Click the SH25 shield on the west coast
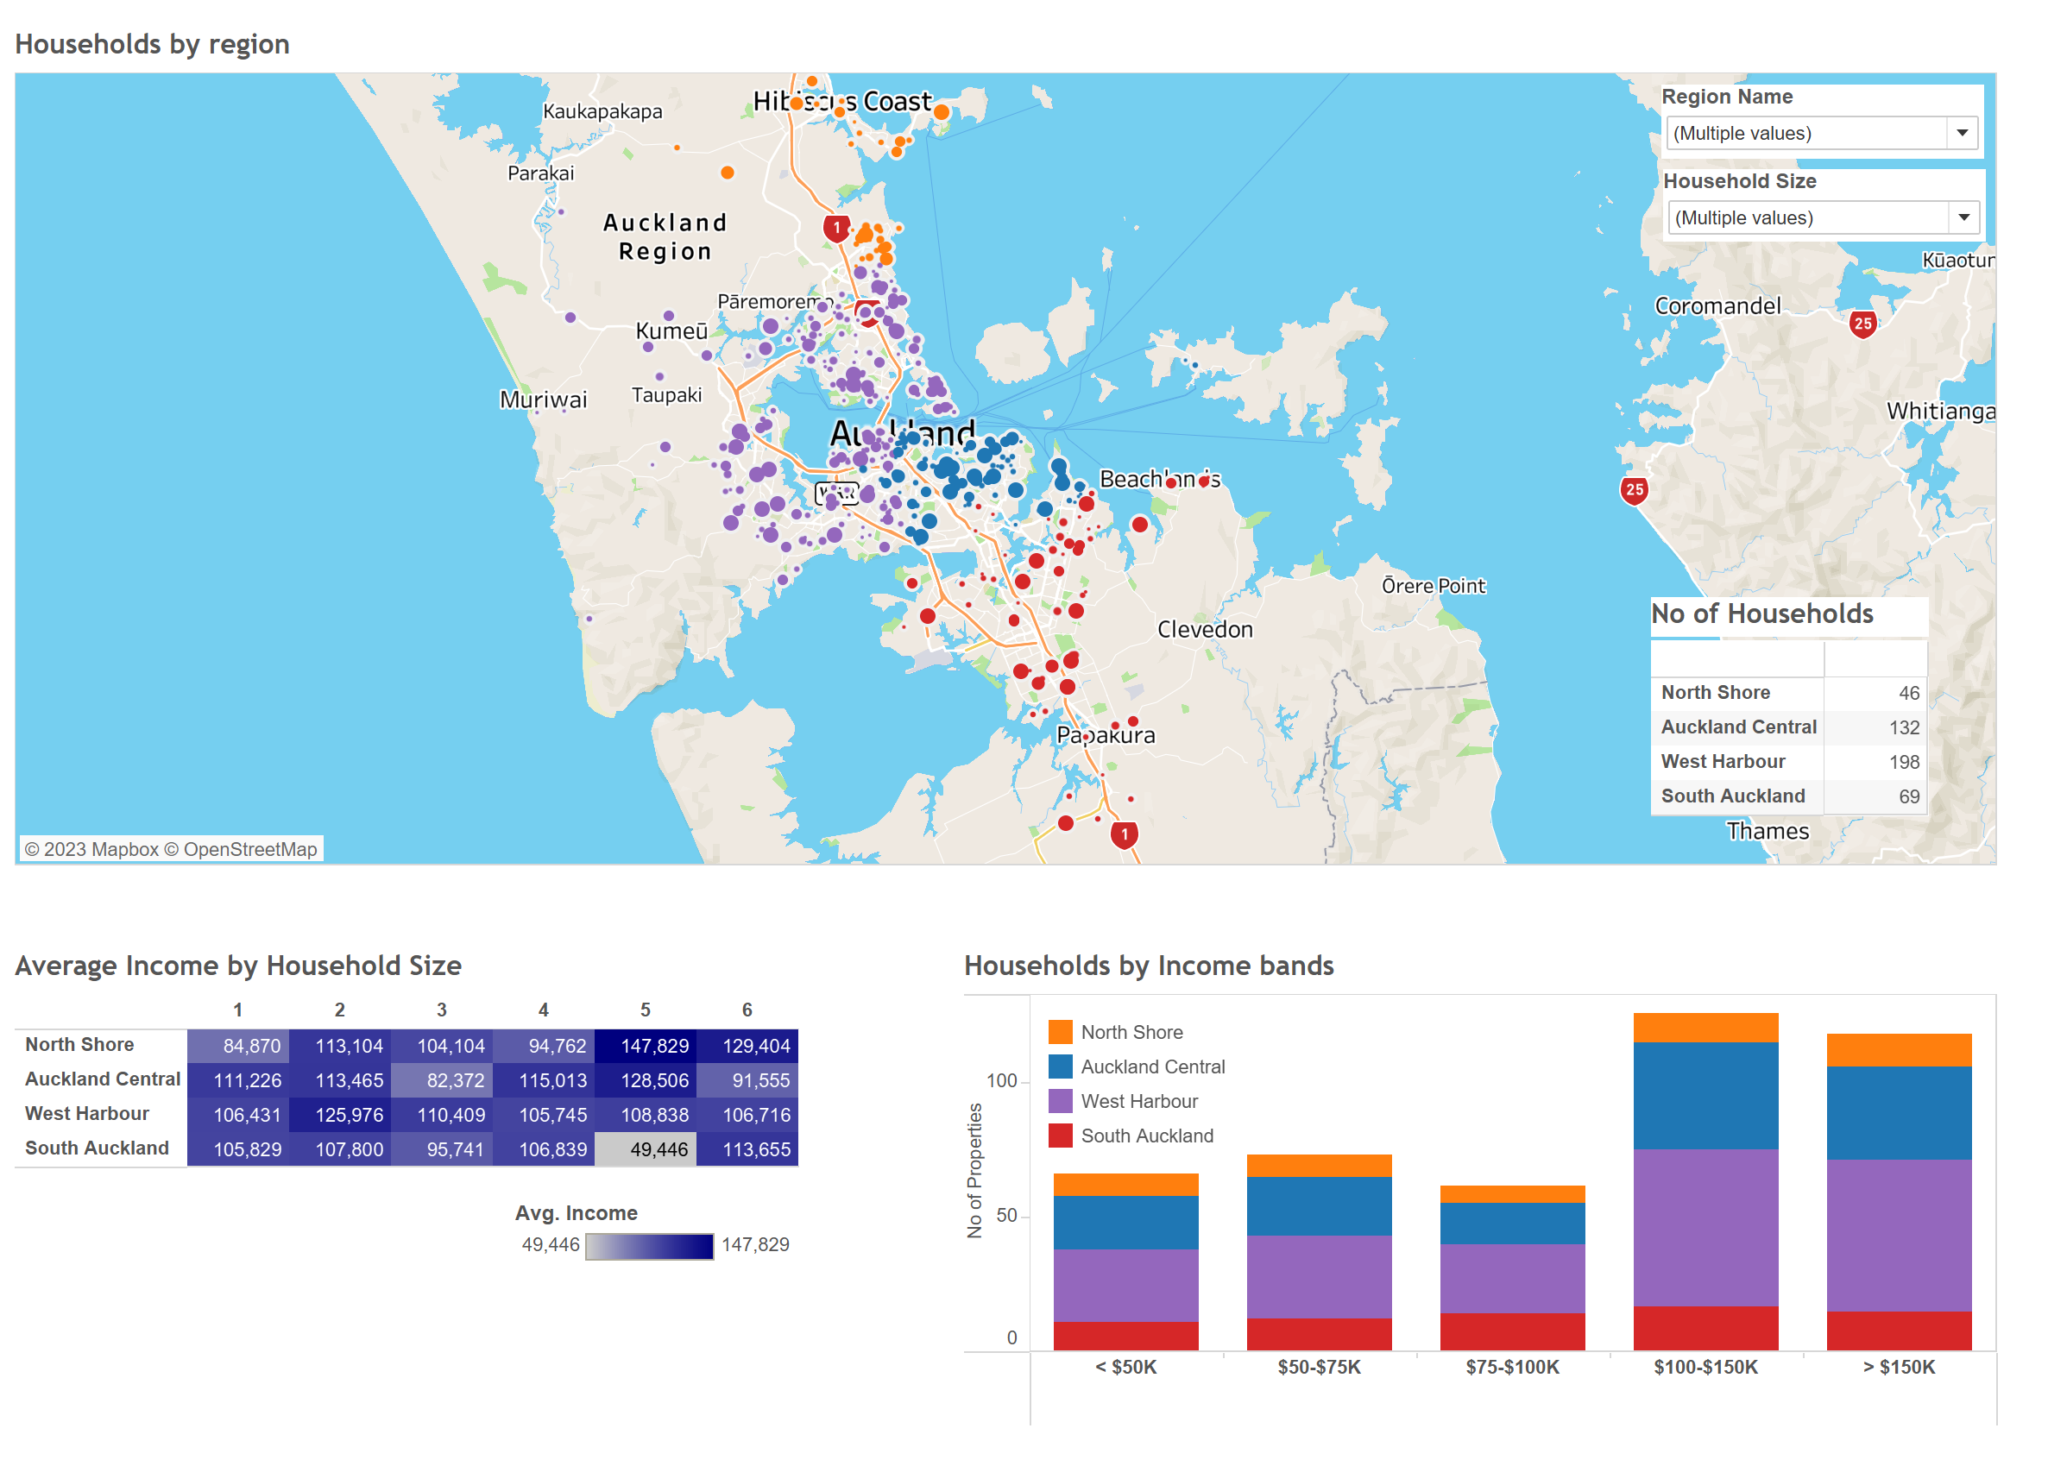The width and height of the screenshot is (2048, 1466). pyautogui.click(x=1633, y=491)
